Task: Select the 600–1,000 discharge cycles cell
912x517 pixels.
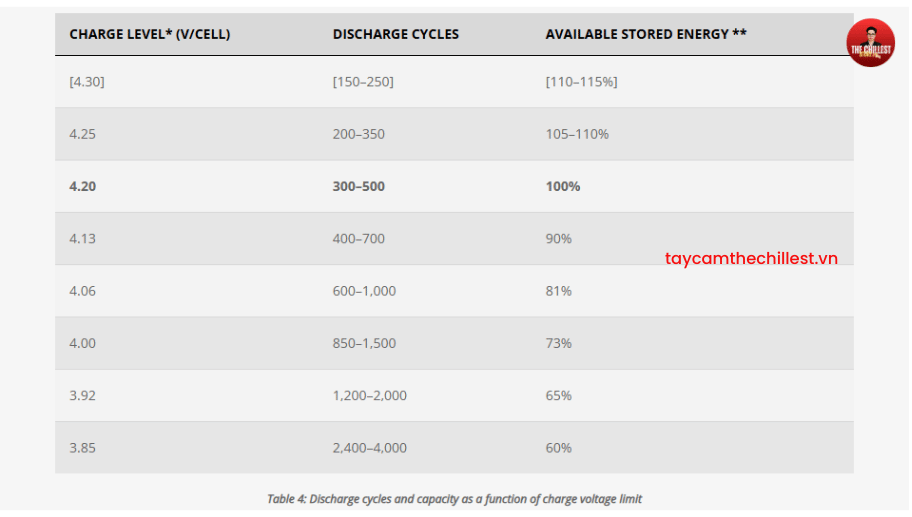Action: click(x=364, y=291)
